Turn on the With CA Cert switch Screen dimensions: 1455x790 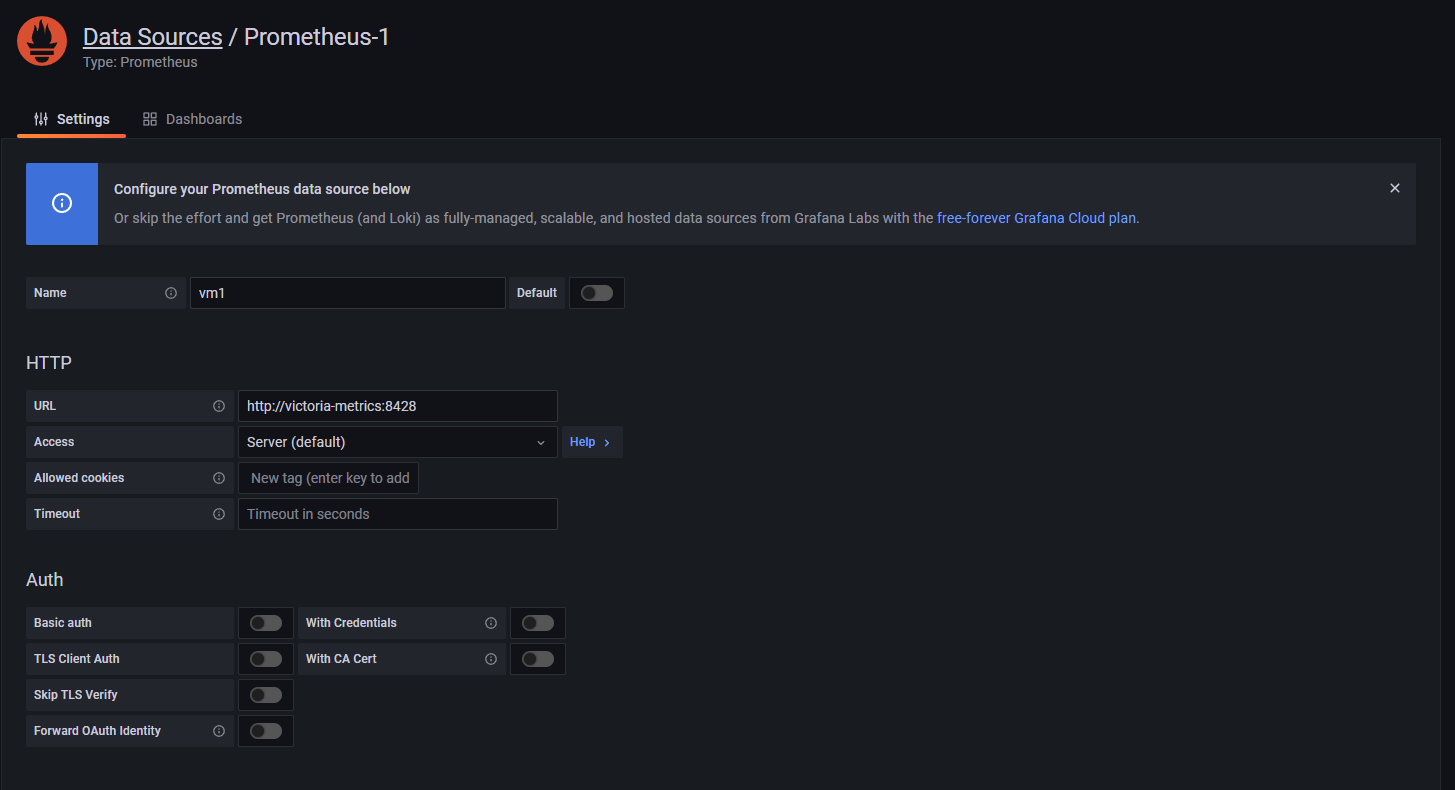point(538,659)
